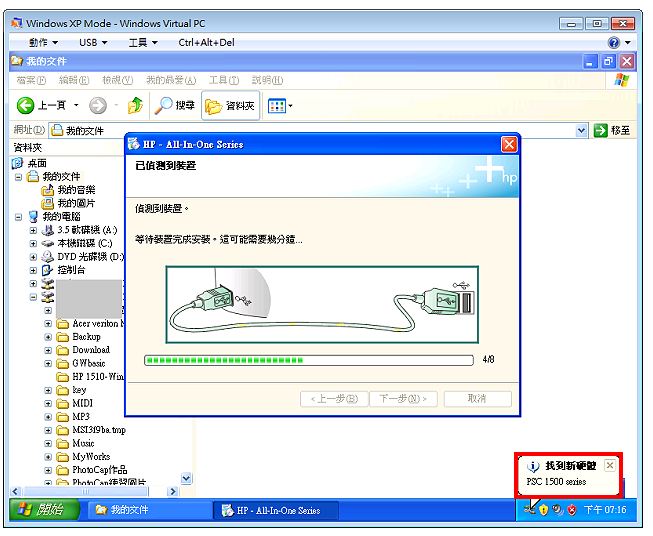The height and width of the screenshot is (536, 653).
Task: Expand the Acer veriton folder node
Action: coord(48,324)
